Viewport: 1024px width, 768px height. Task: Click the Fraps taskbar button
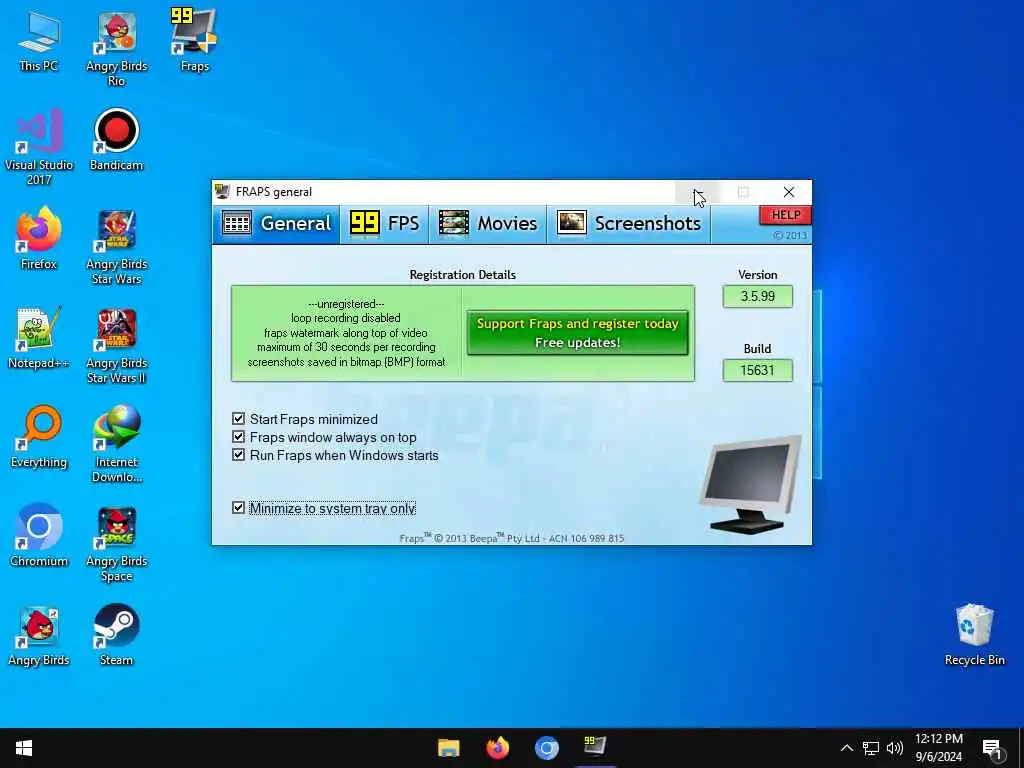(x=595, y=748)
